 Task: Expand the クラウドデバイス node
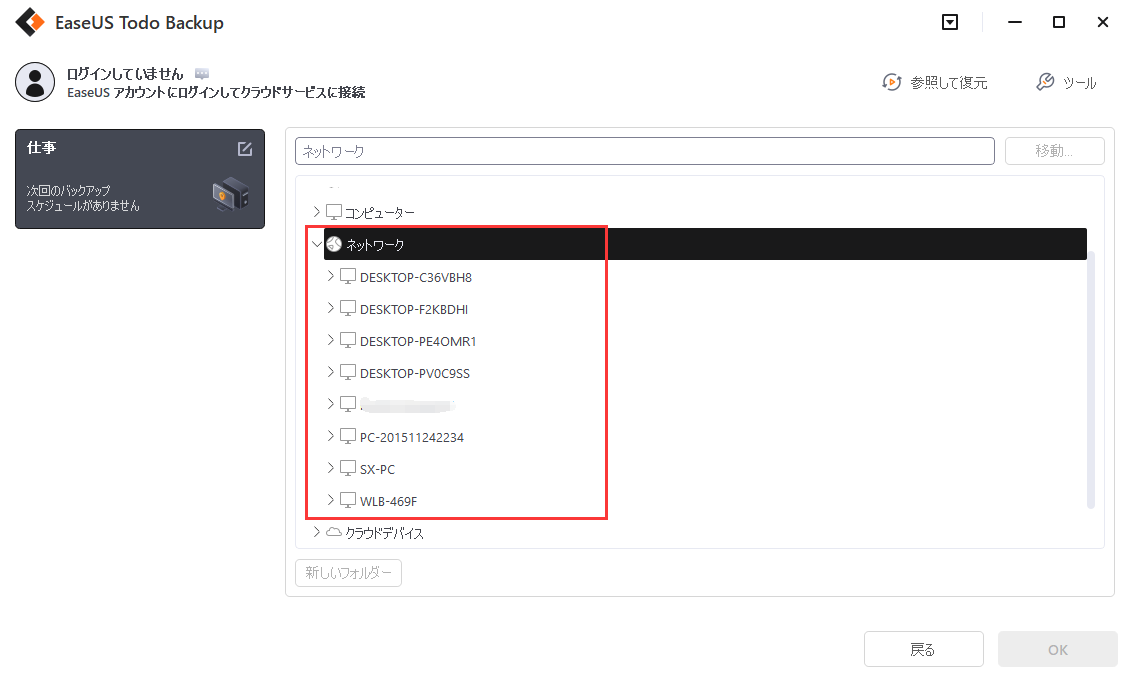pos(317,532)
